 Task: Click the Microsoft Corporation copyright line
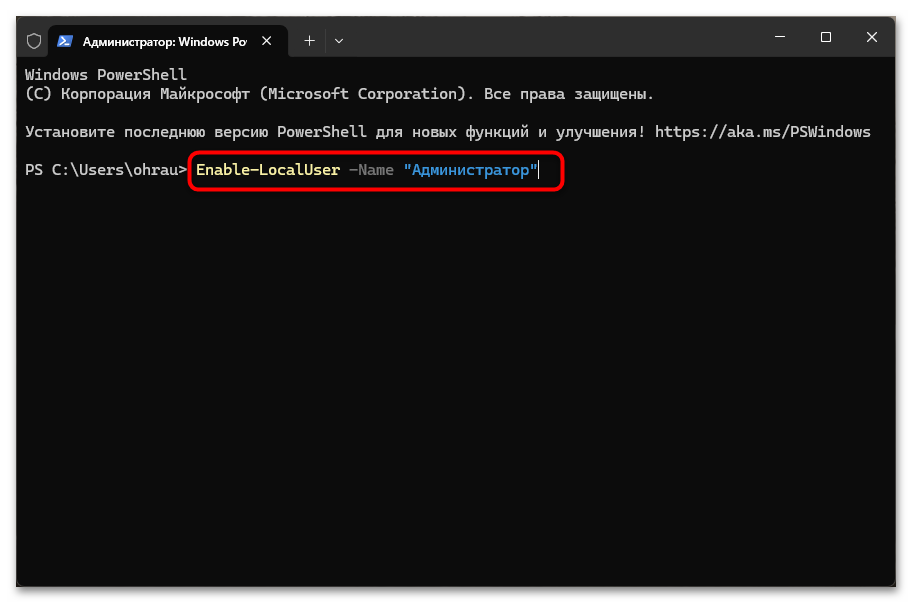(x=339, y=94)
